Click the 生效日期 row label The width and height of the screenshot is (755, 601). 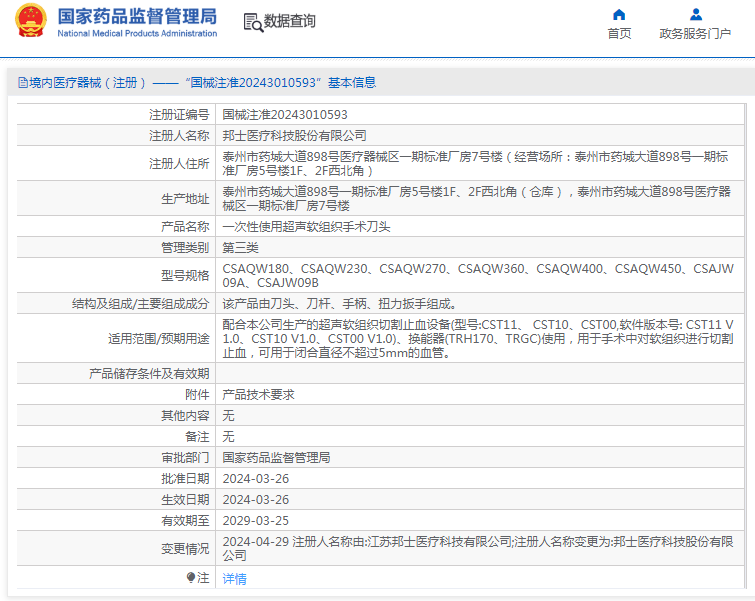click(x=185, y=500)
